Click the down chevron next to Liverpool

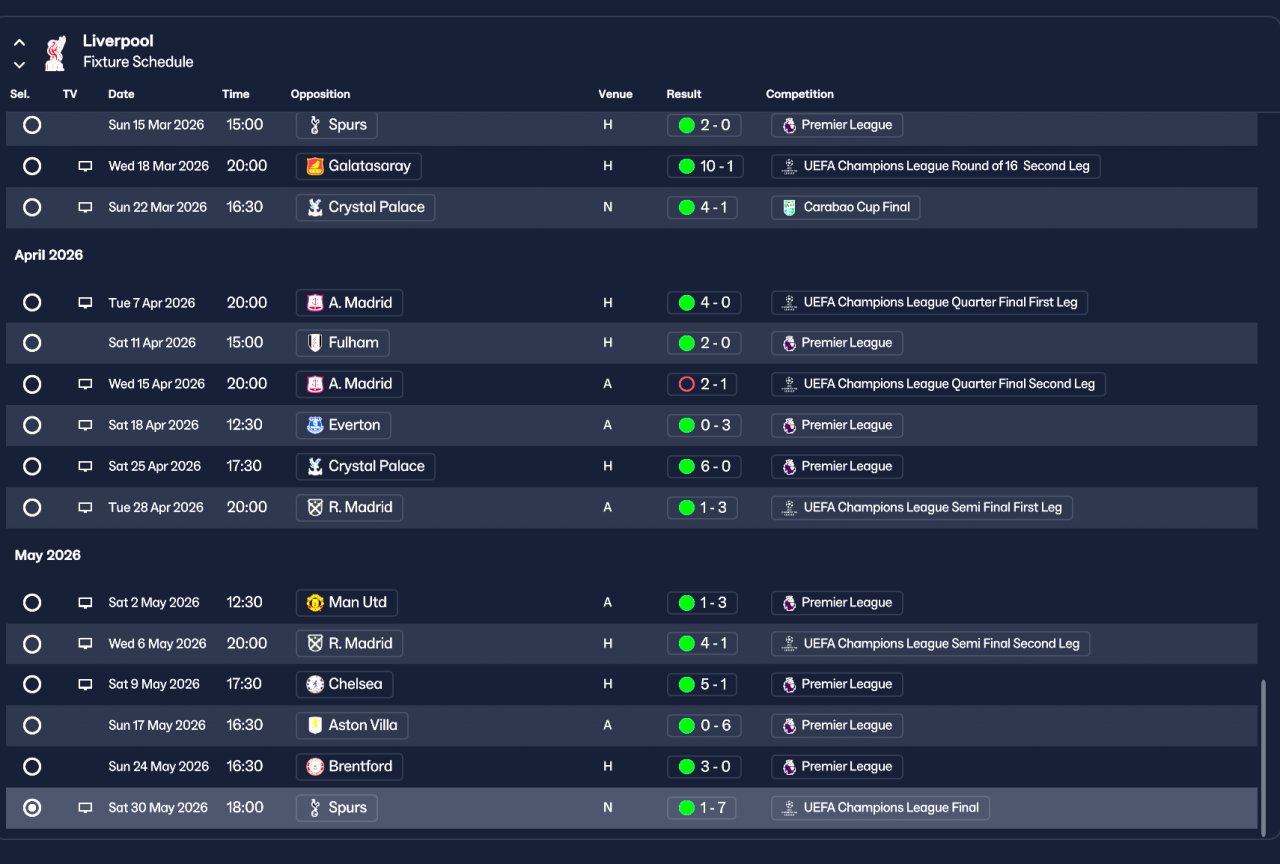[19, 65]
